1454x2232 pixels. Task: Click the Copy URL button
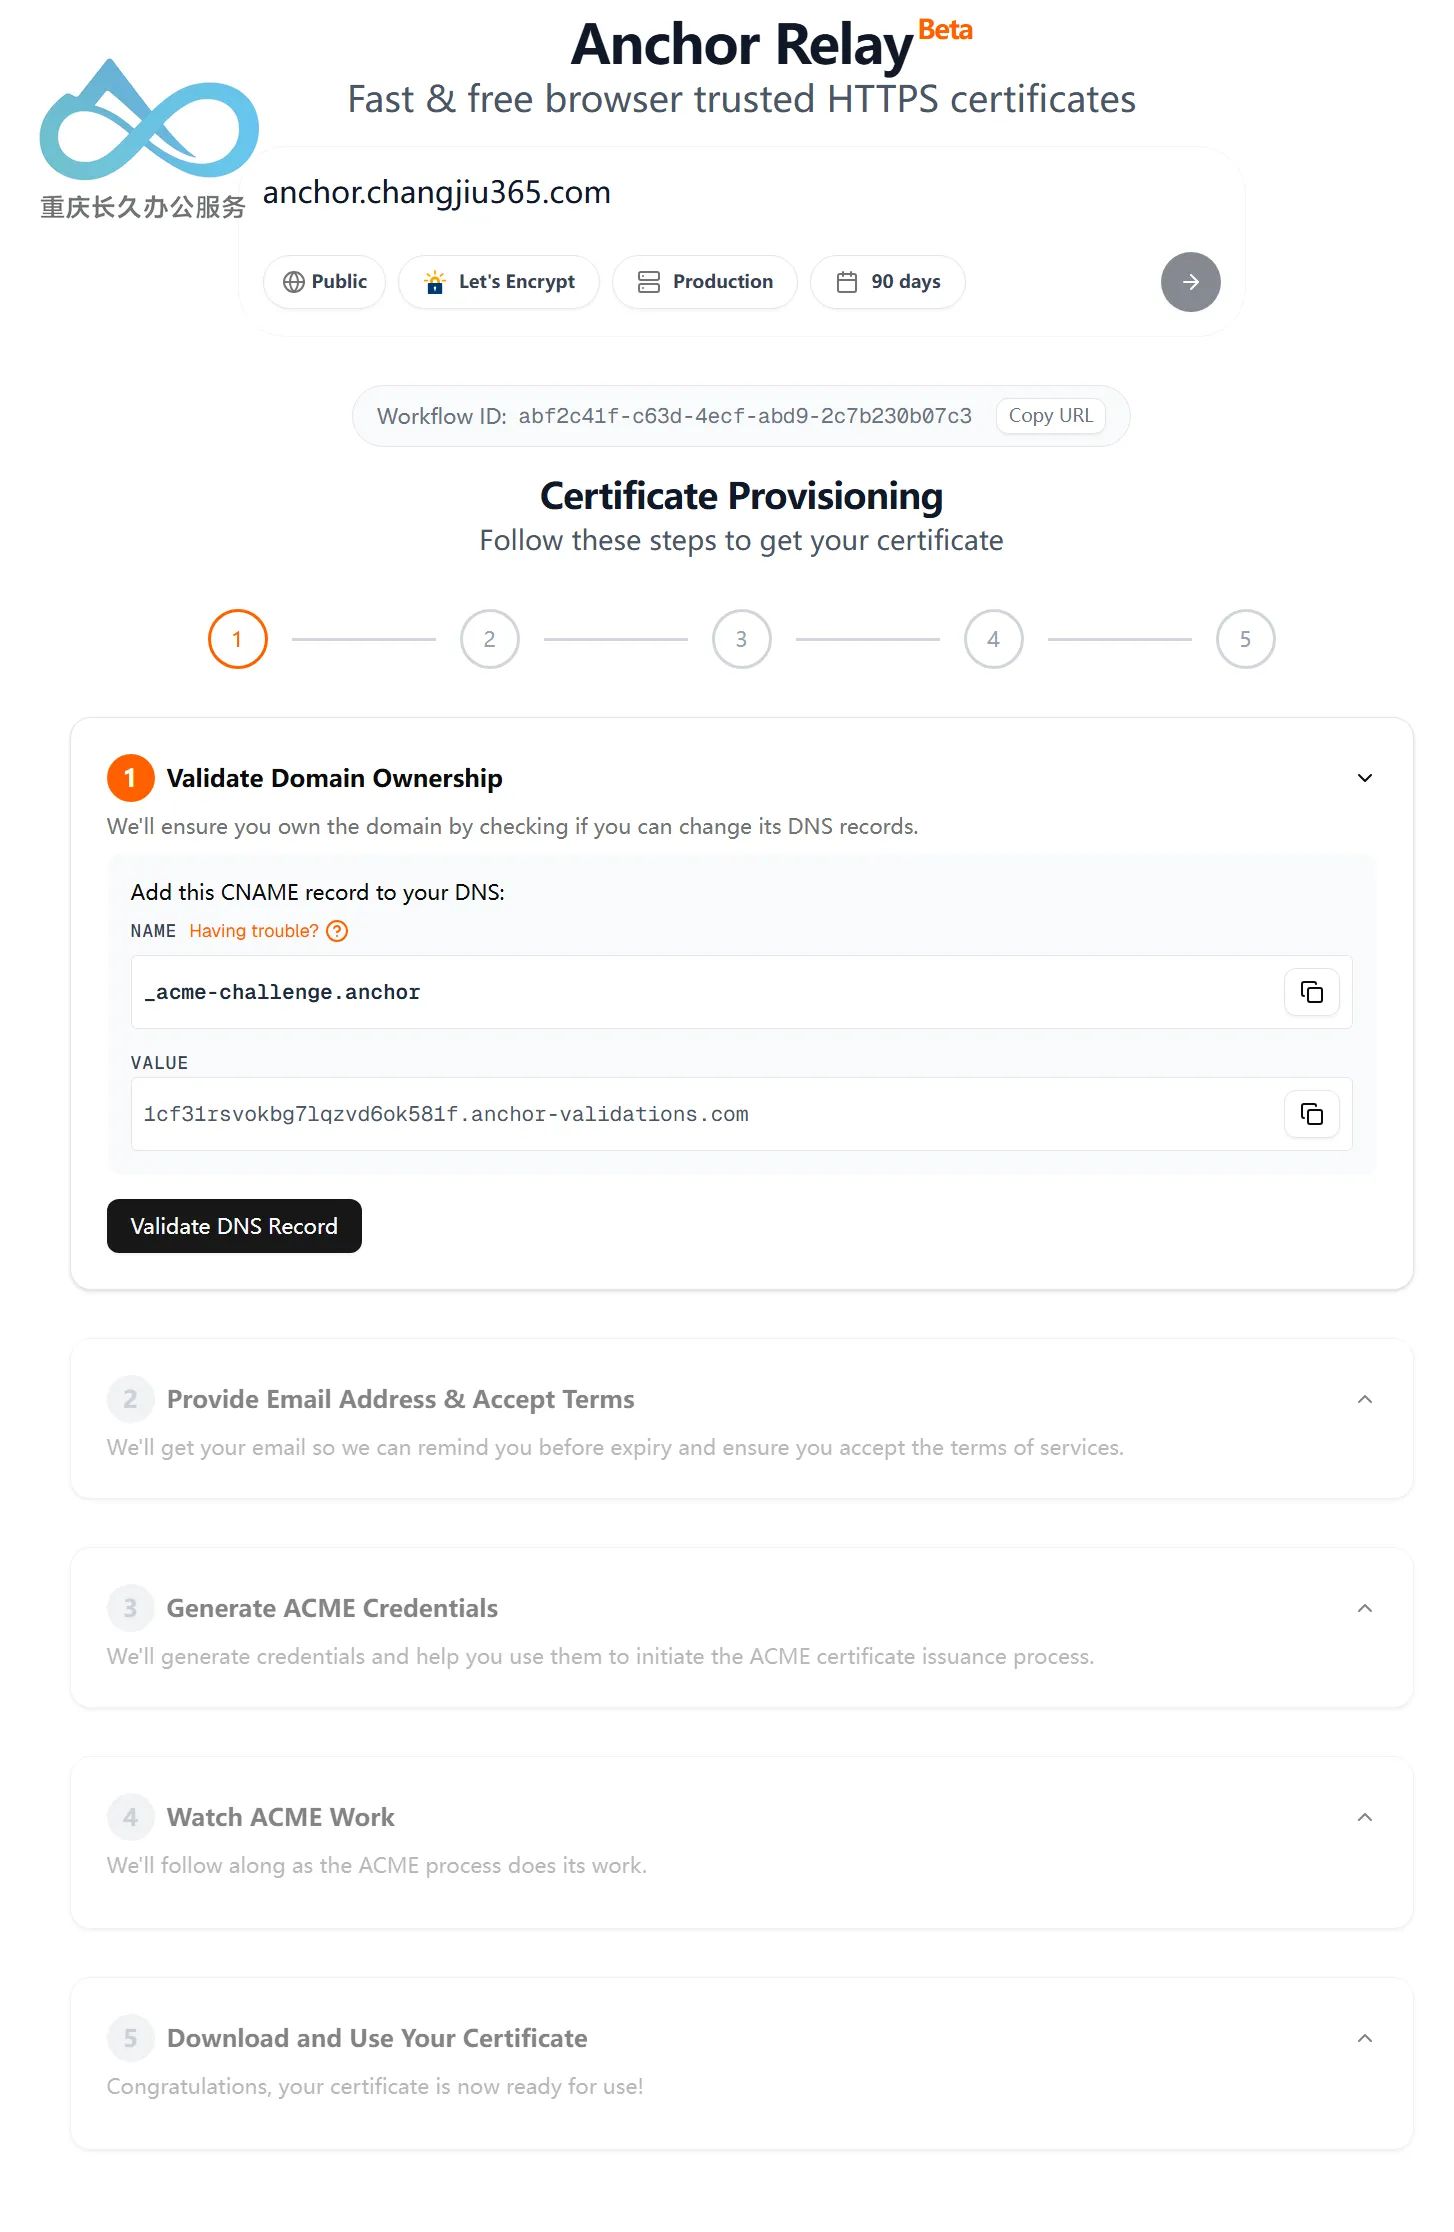click(1051, 416)
